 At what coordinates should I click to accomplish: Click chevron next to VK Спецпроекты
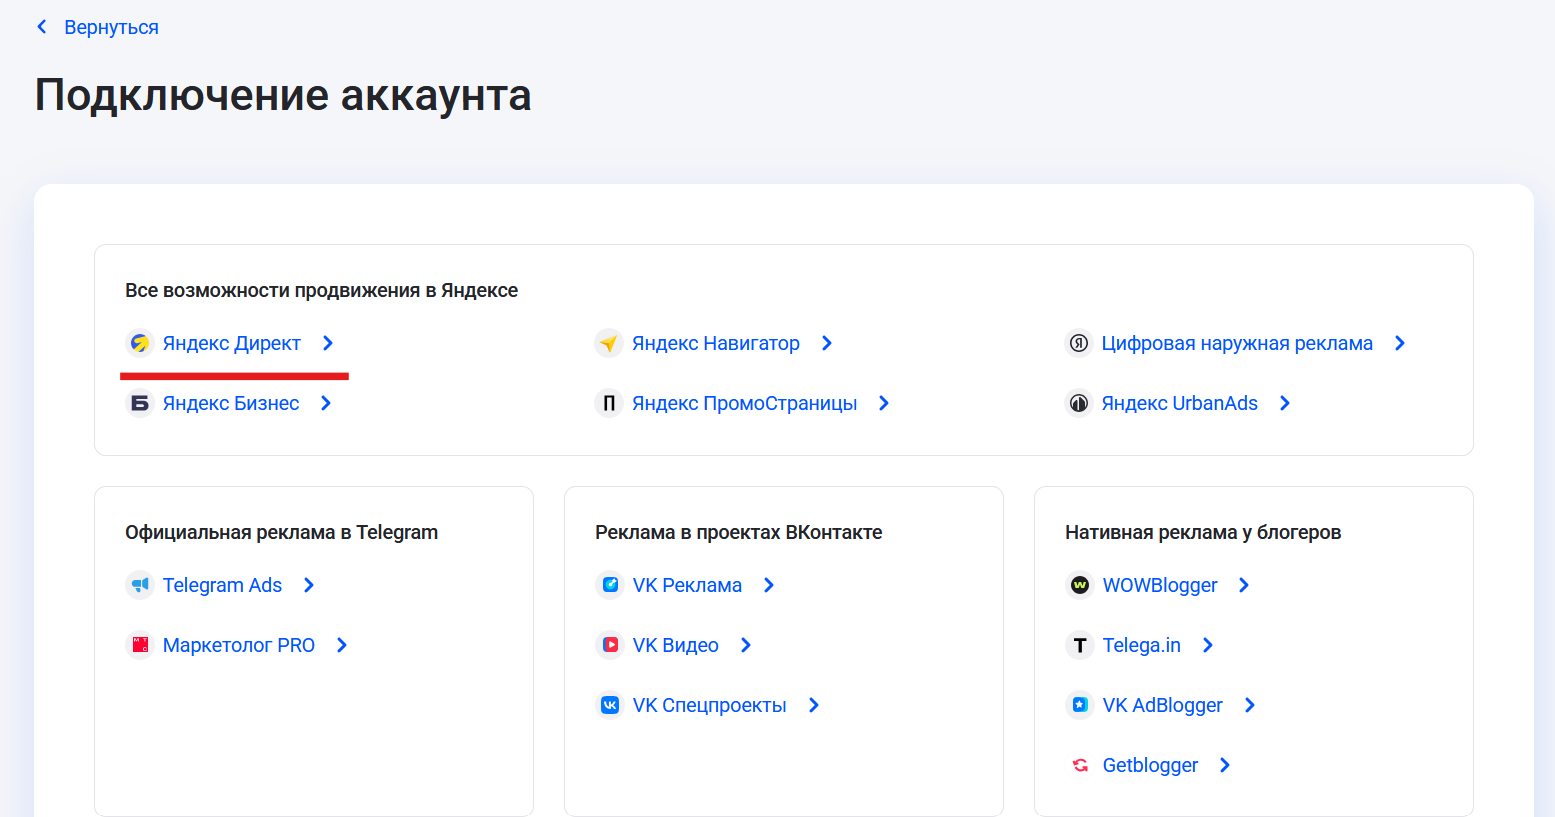[x=814, y=705]
